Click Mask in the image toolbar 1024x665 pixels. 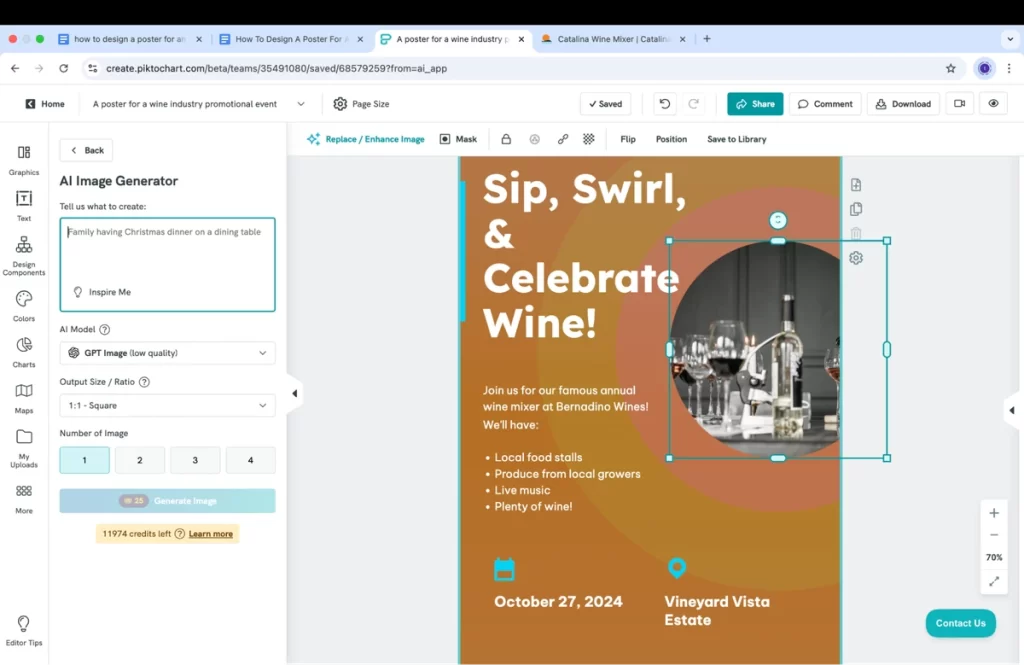coord(458,139)
